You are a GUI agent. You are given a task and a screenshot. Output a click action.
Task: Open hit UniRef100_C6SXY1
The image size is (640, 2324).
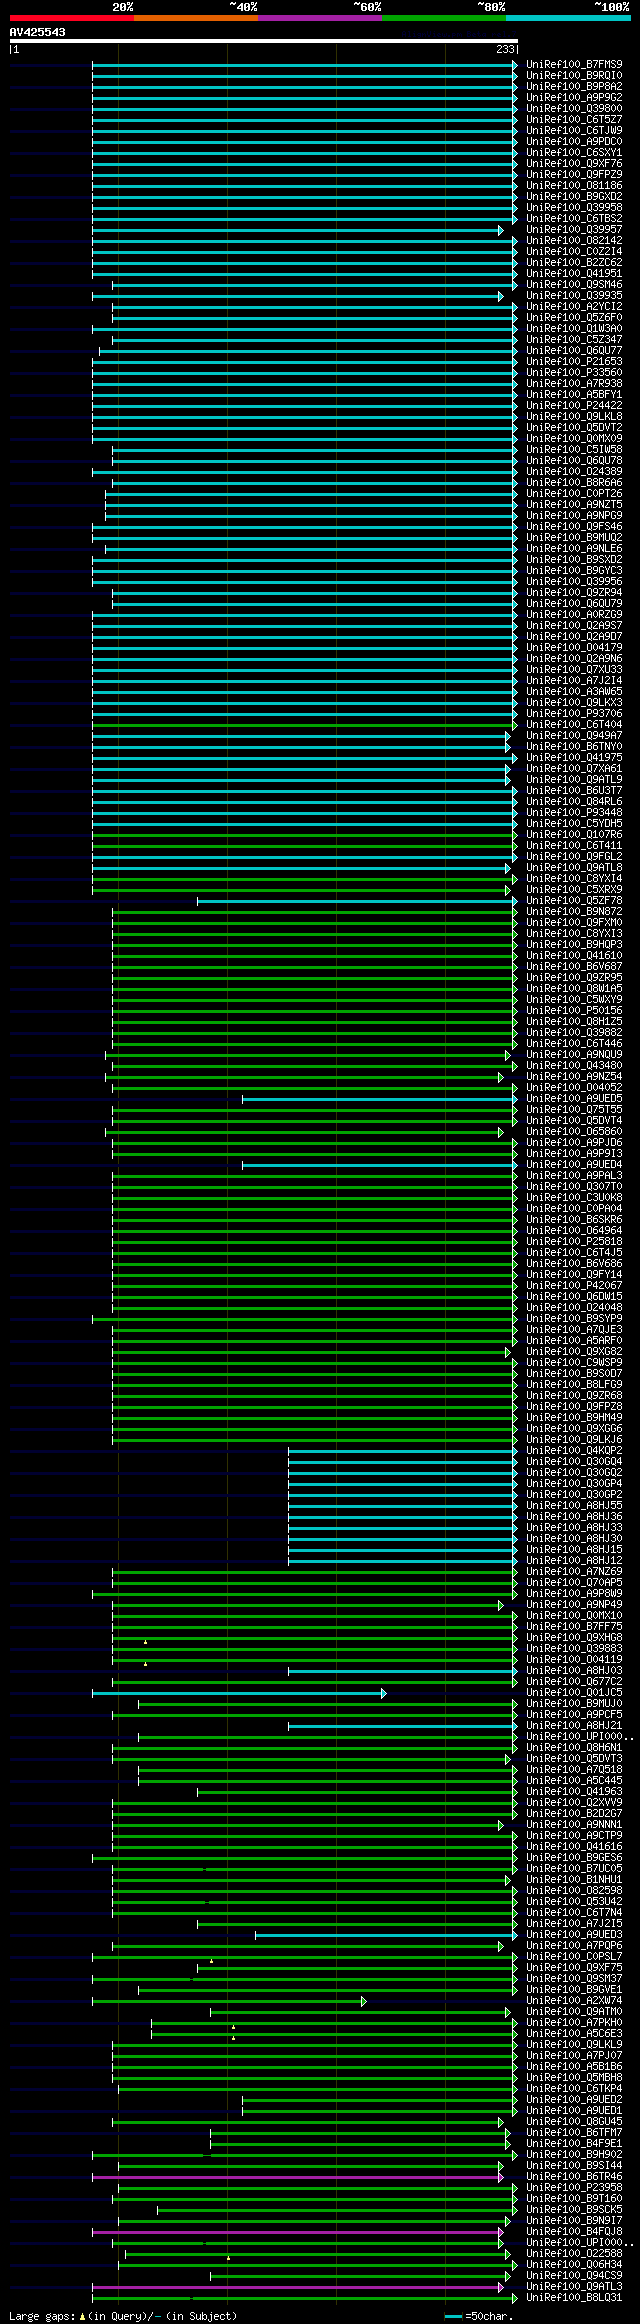tap(574, 153)
